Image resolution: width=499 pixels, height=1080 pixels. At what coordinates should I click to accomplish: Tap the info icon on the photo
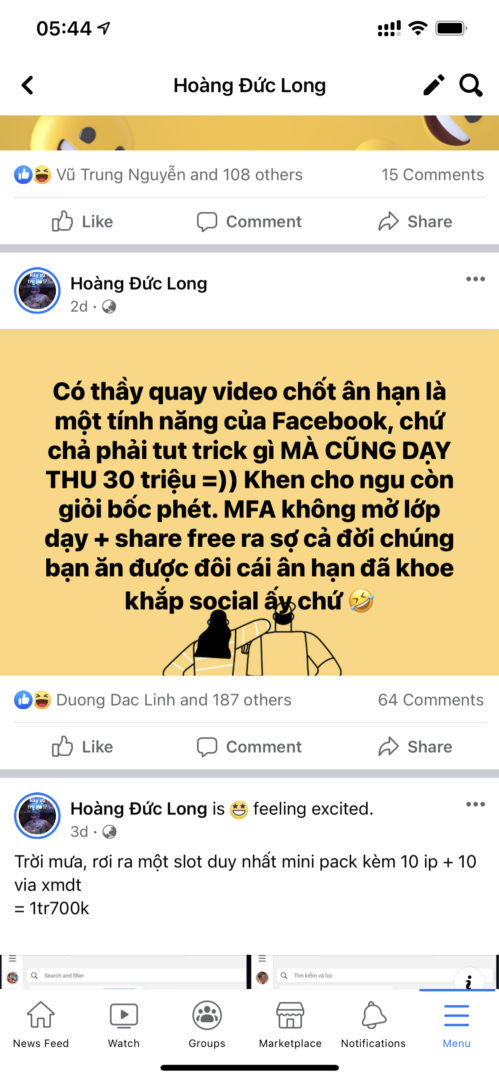click(x=468, y=981)
